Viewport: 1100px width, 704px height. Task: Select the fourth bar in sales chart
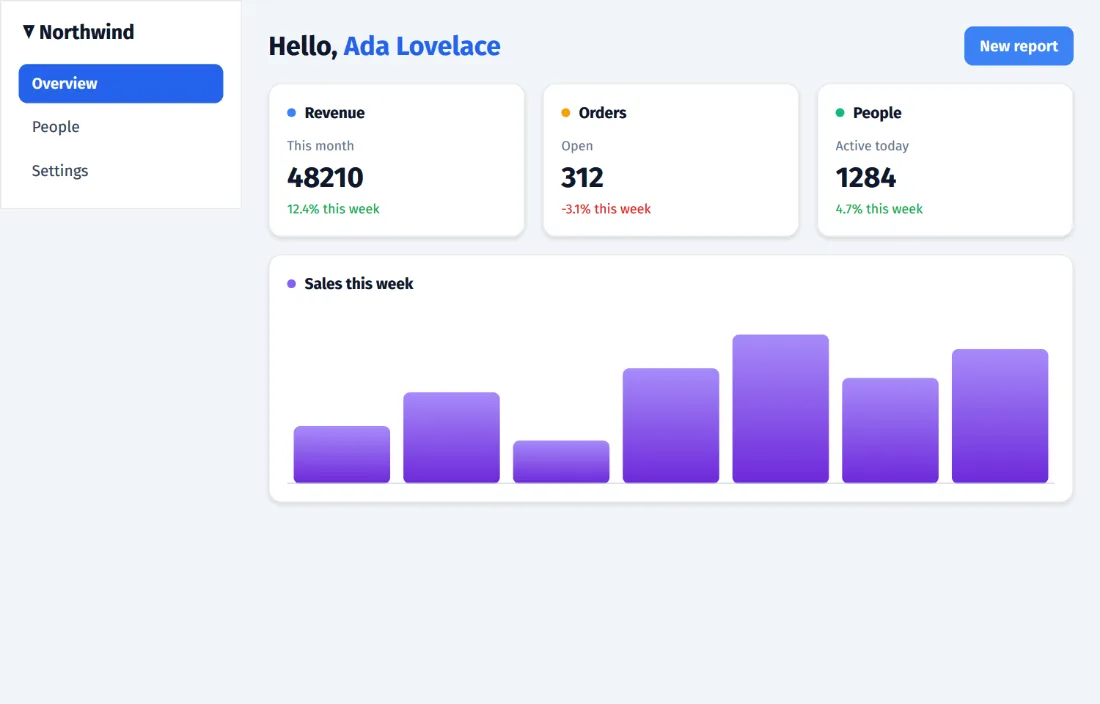click(x=671, y=426)
